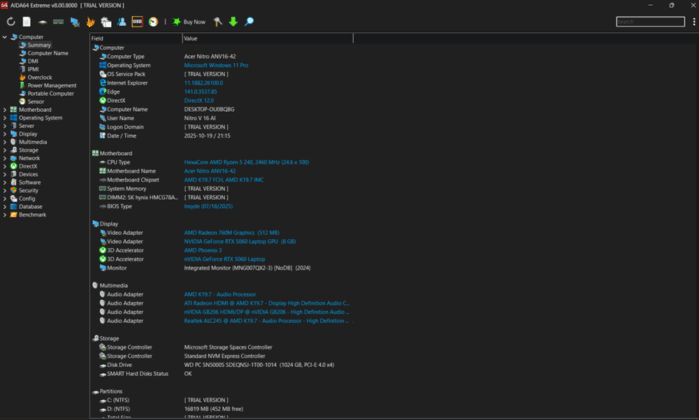Click the Refresh toolbar icon

[11, 21]
